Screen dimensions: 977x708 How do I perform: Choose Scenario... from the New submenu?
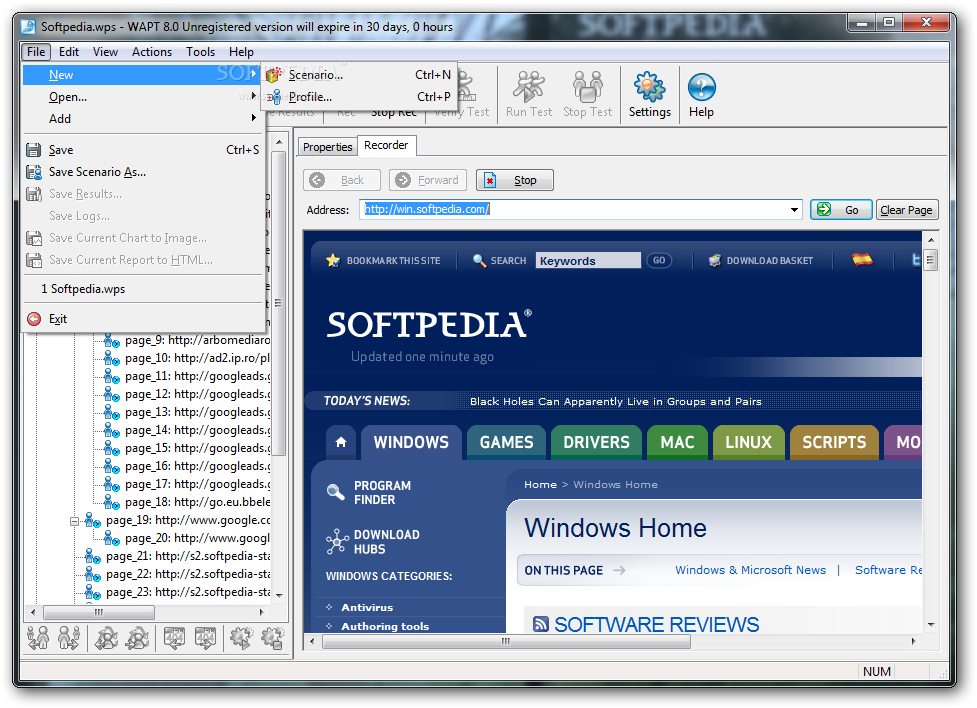pyautogui.click(x=358, y=75)
